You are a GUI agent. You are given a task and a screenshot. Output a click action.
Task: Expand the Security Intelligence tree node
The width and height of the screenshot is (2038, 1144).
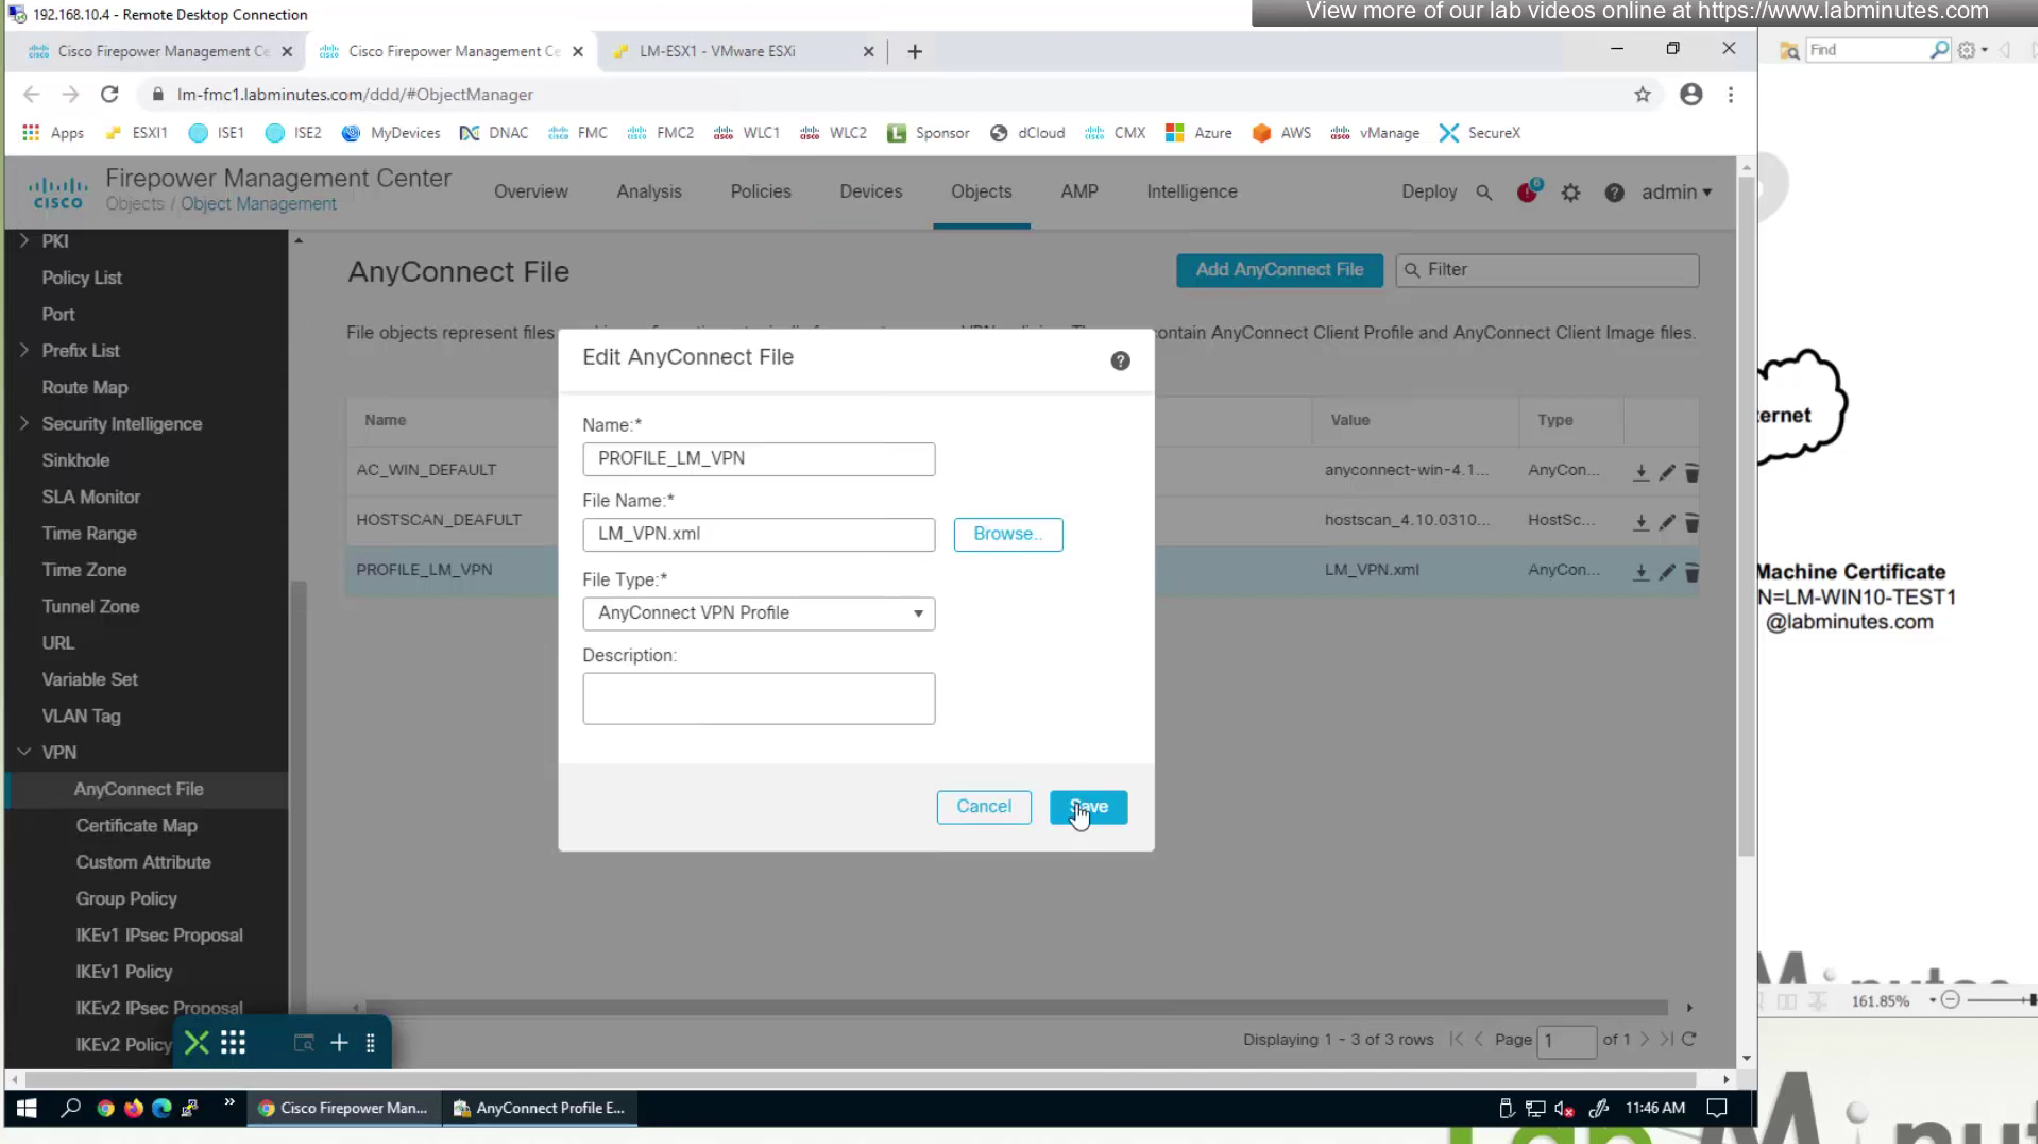[x=24, y=424]
